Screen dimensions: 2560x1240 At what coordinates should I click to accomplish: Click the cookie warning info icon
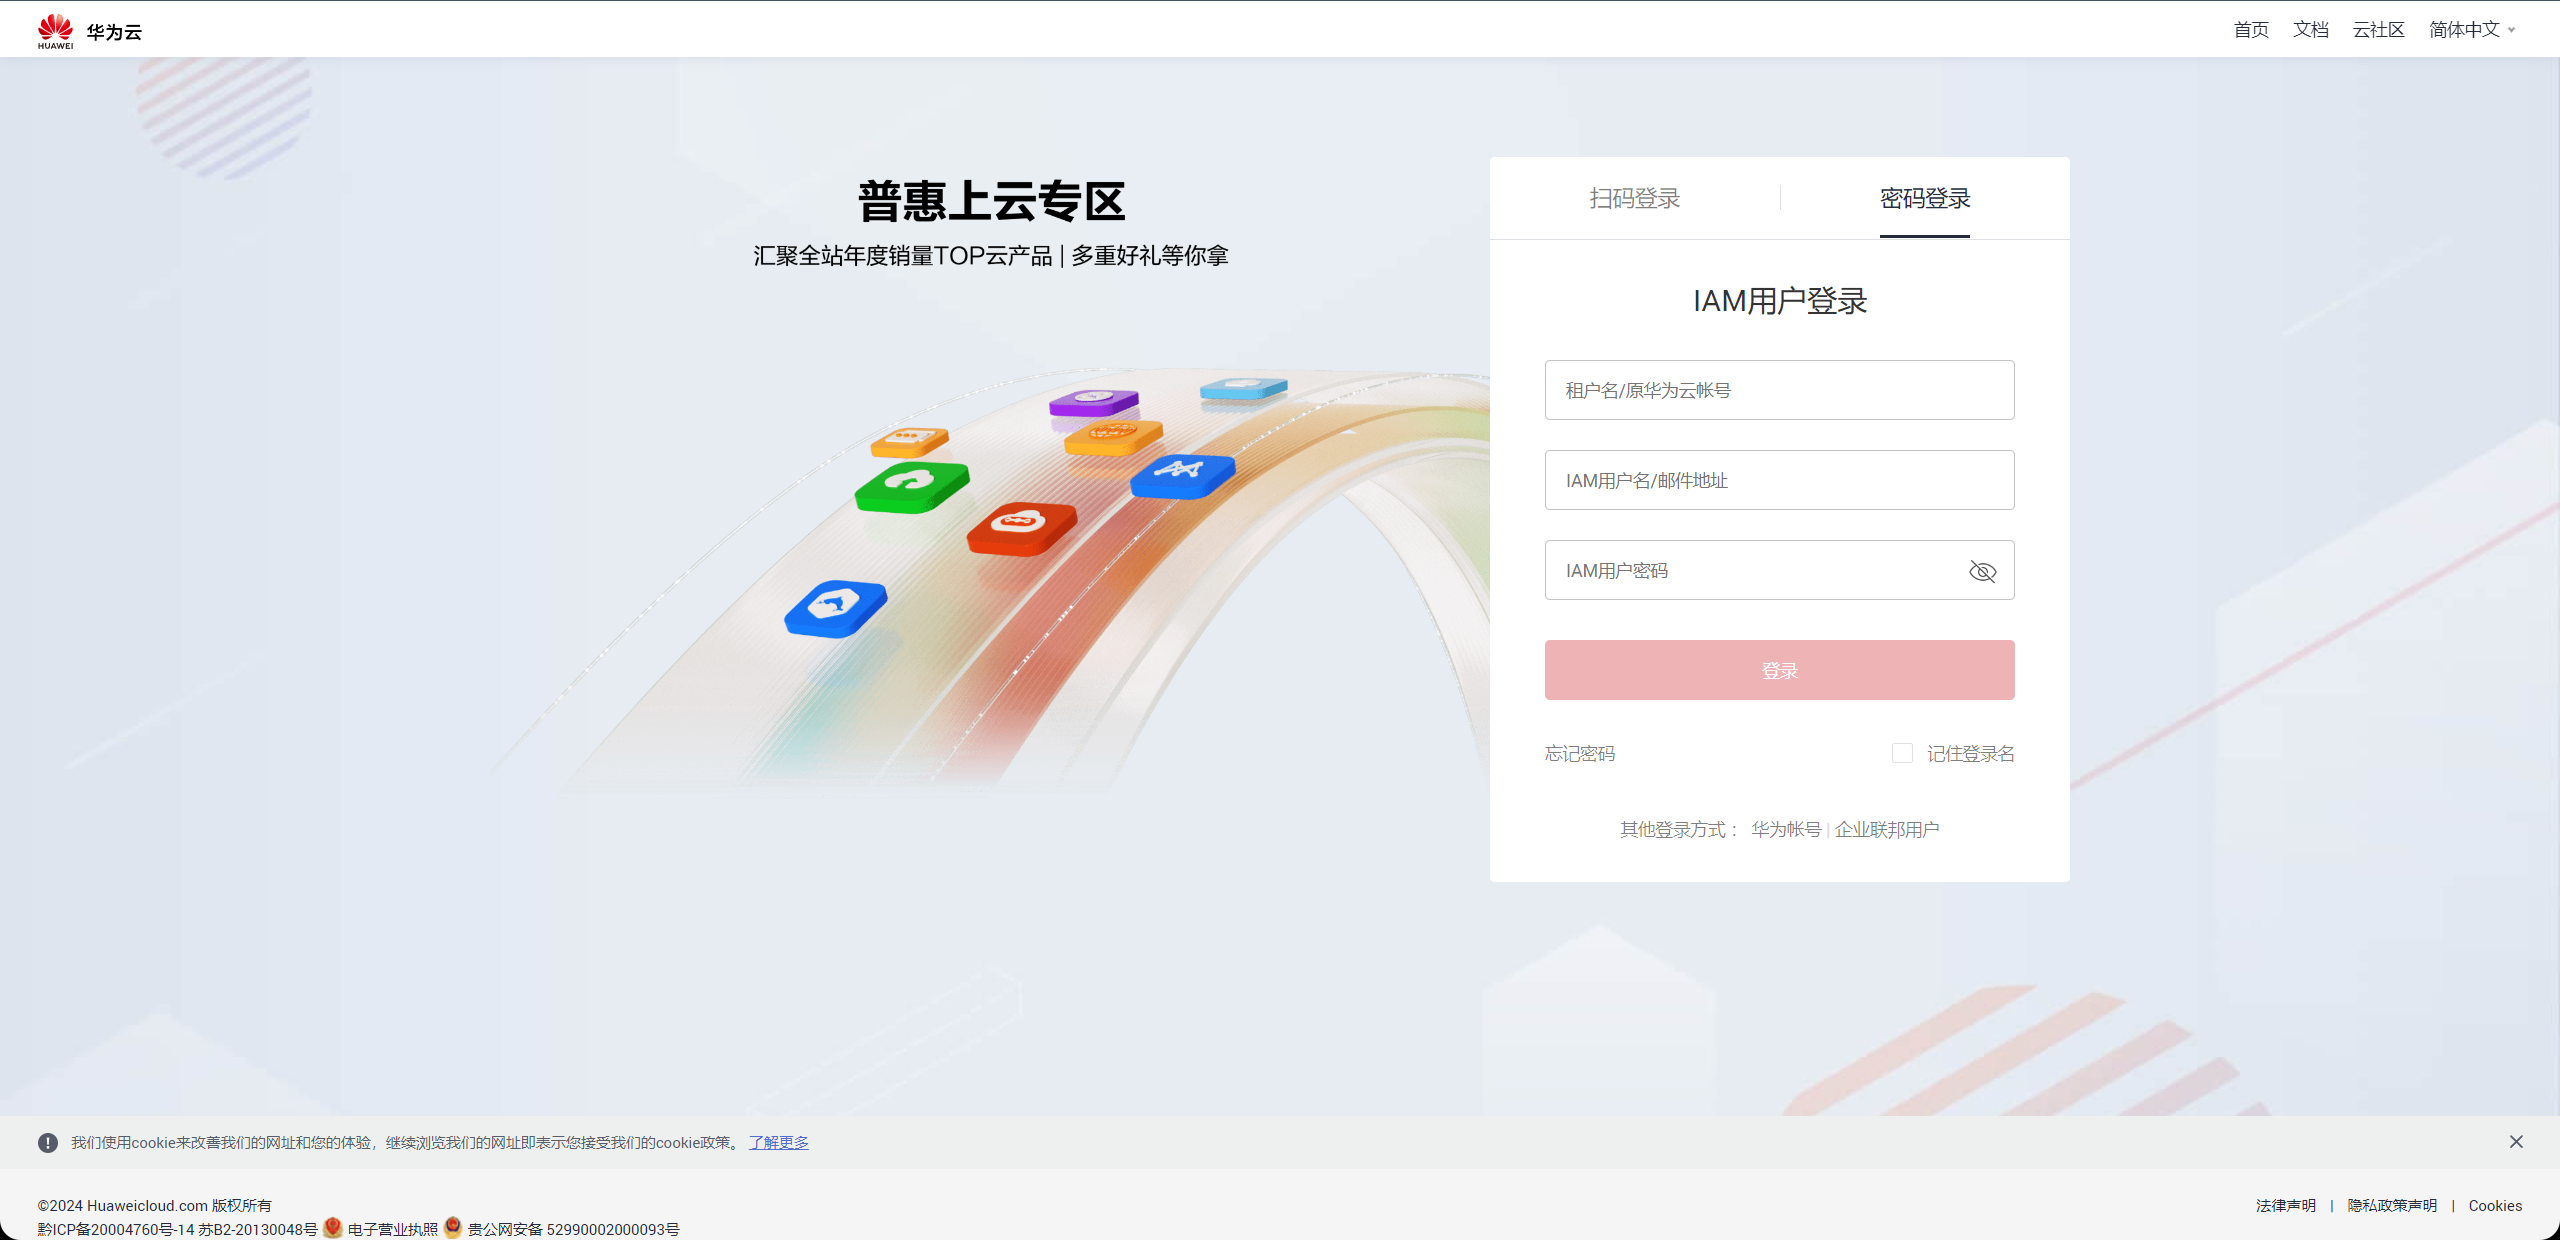(x=48, y=1143)
